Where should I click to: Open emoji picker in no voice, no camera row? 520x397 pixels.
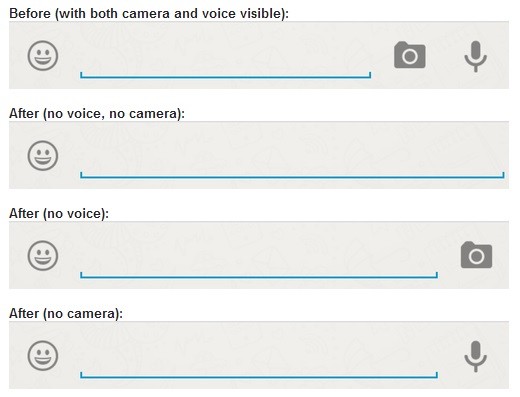click(x=43, y=156)
